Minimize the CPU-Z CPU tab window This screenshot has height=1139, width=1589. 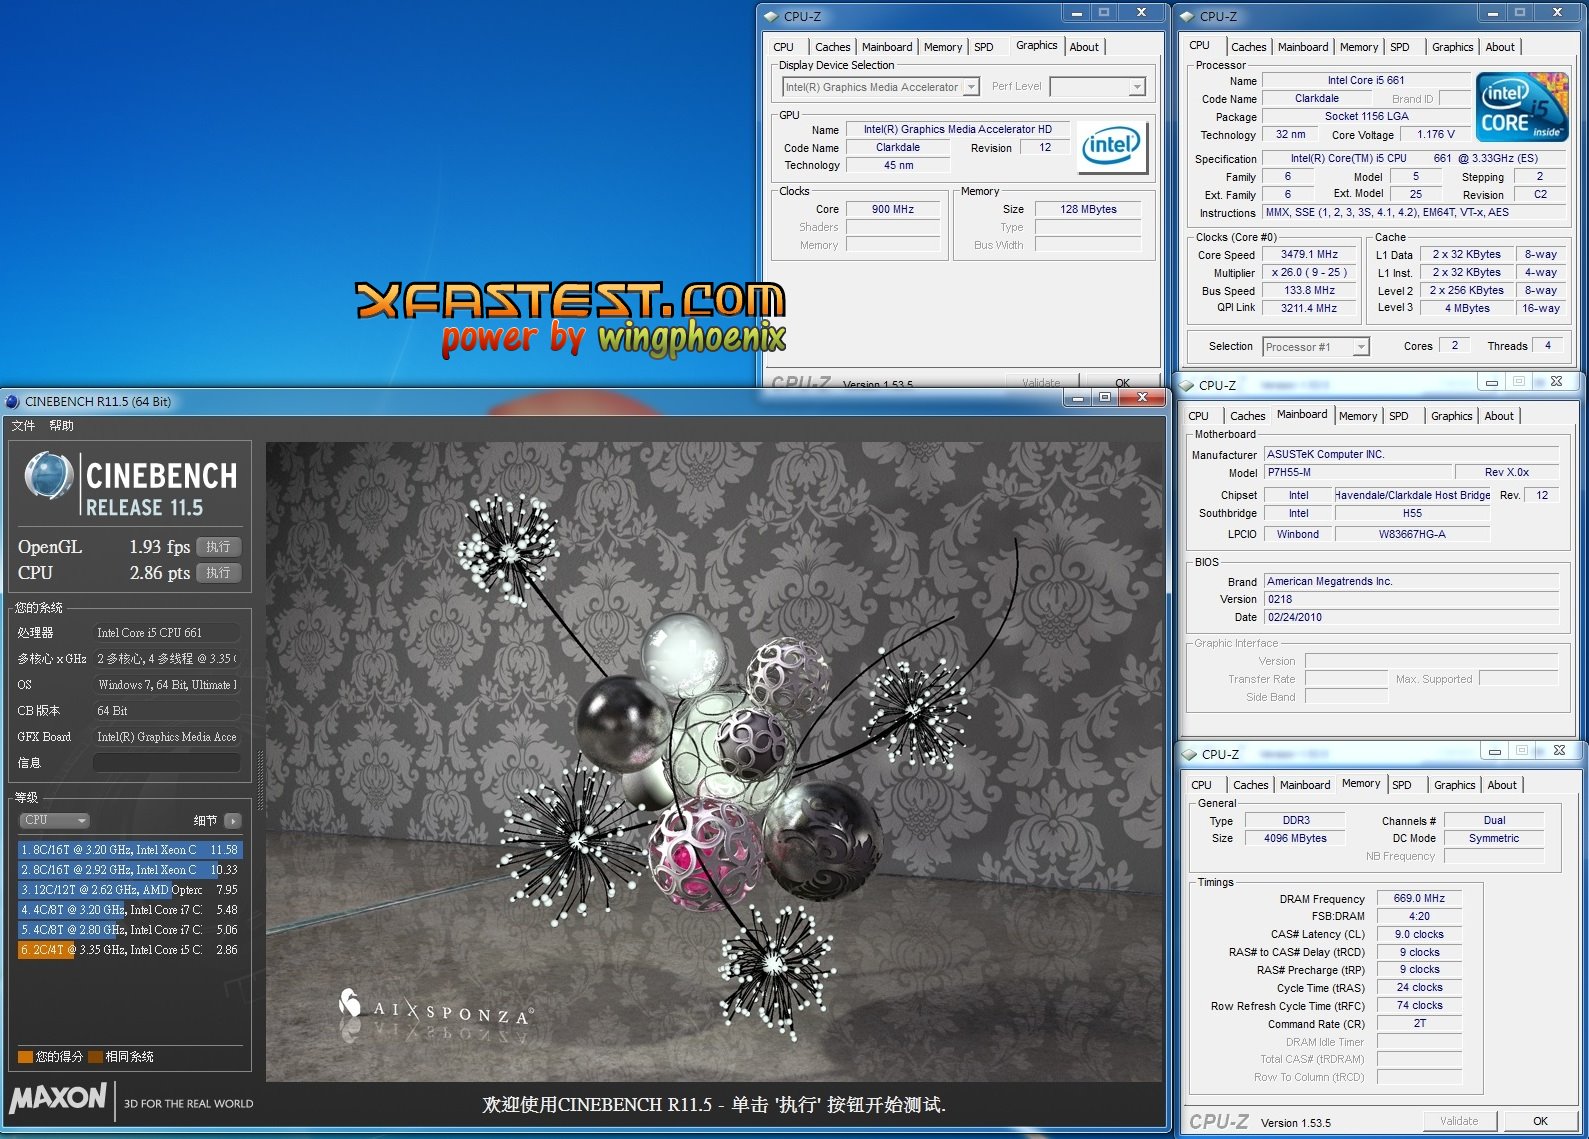[1493, 13]
